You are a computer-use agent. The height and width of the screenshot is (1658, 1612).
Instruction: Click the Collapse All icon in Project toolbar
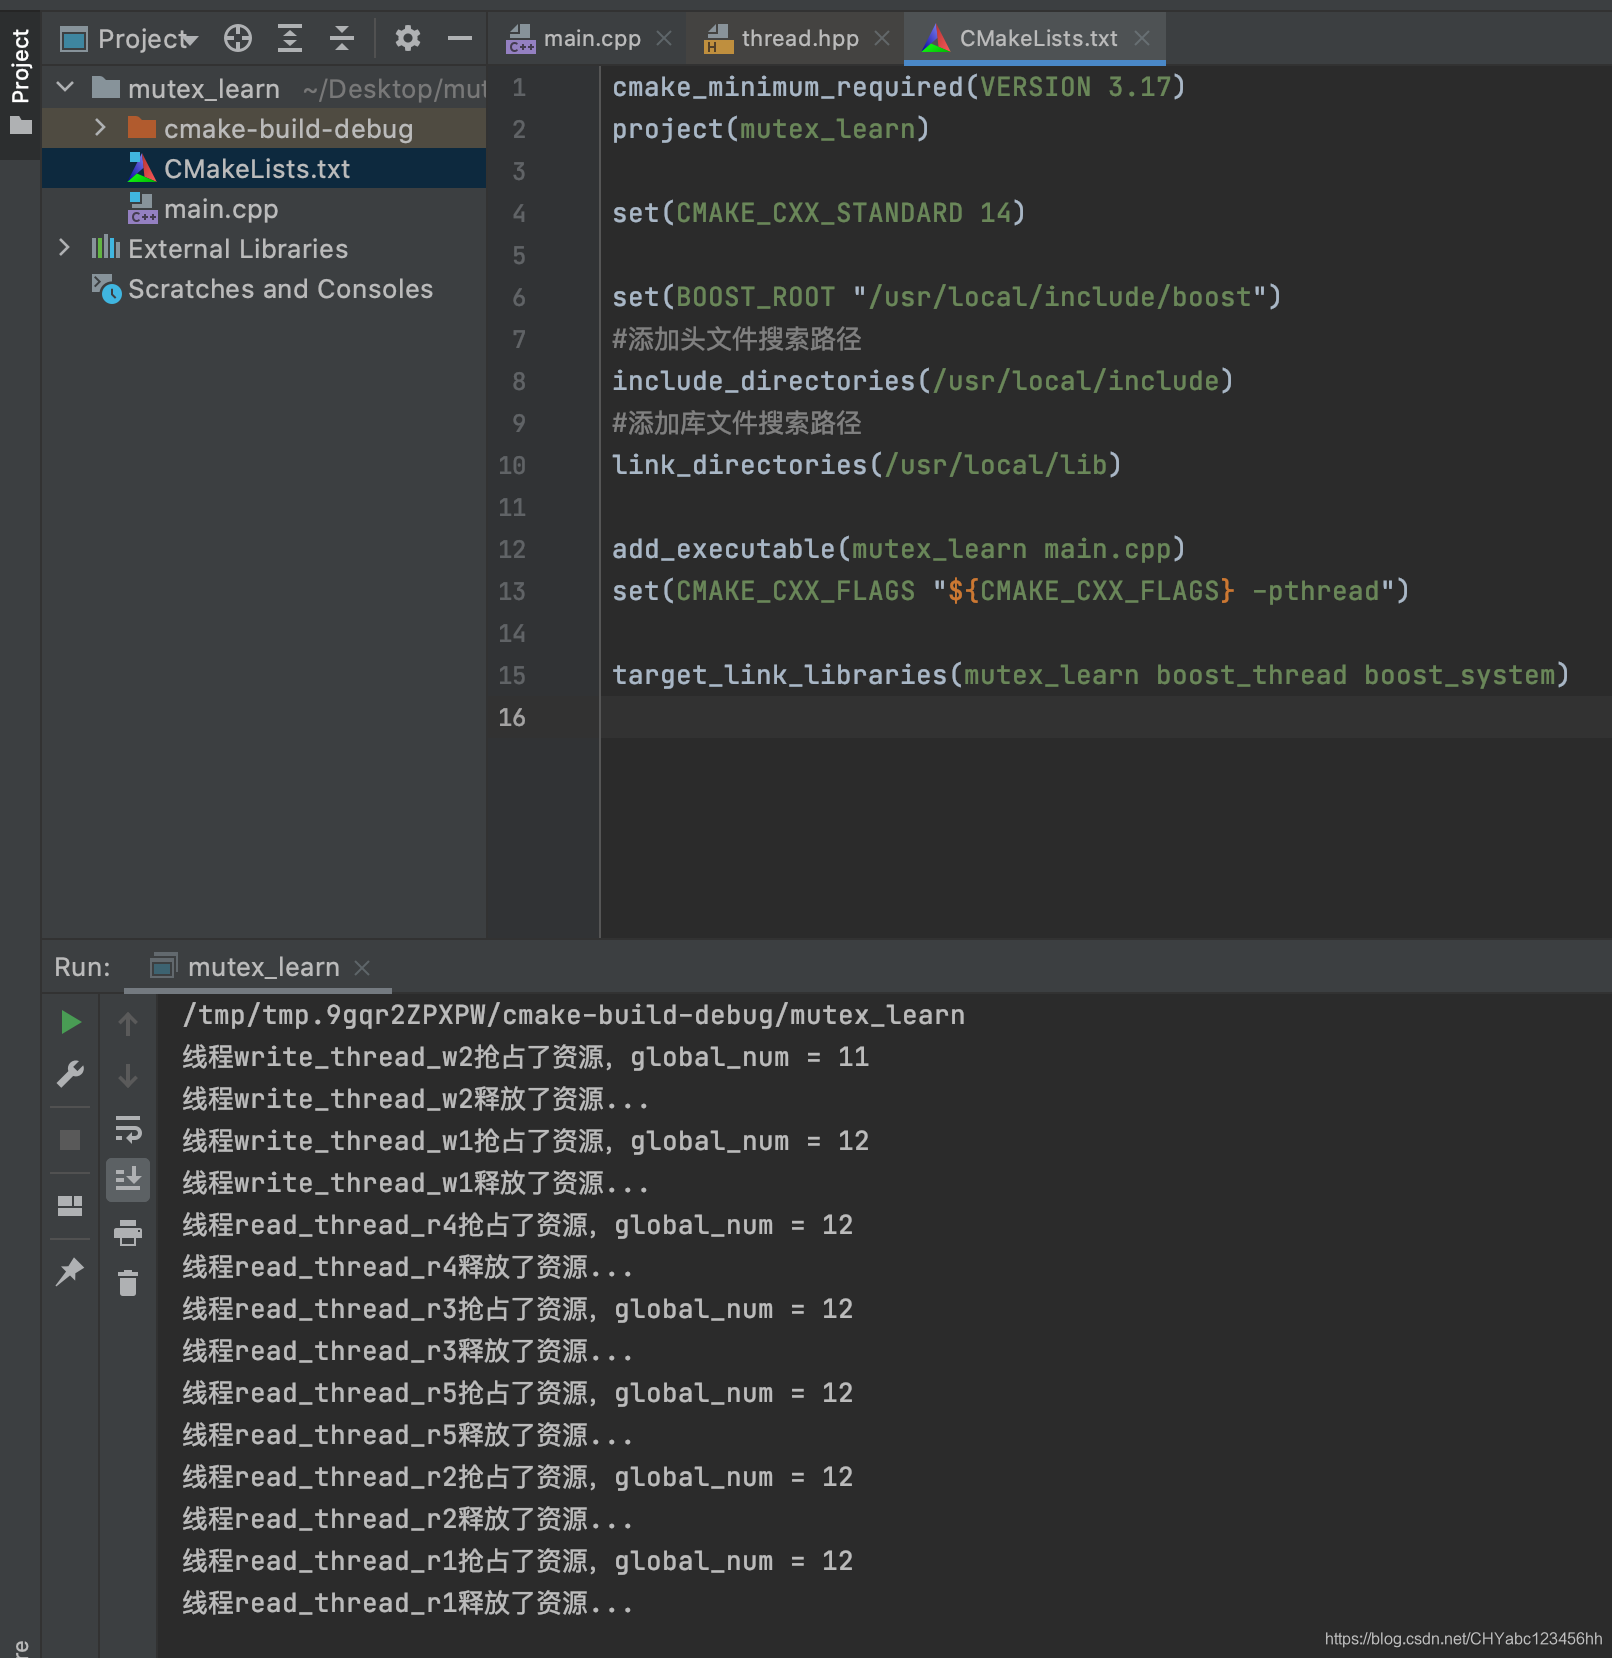pyautogui.click(x=342, y=39)
